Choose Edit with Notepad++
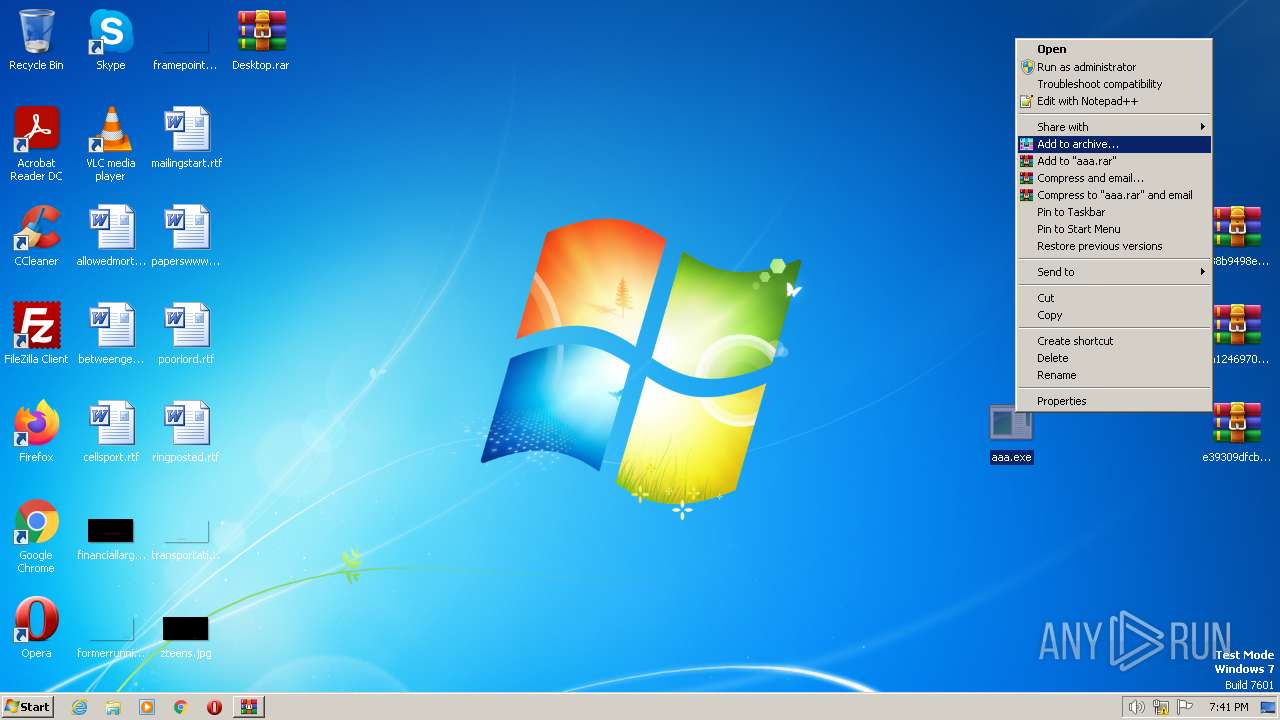This screenshot has height=720, width=1280. click(1114, 101)
